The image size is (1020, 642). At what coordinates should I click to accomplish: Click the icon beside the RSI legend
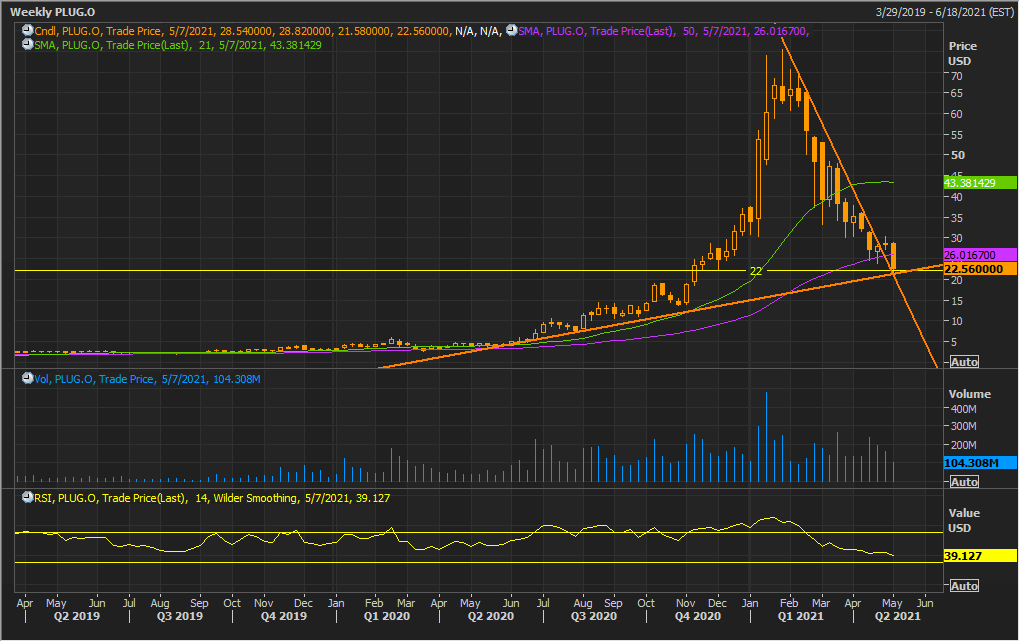tap(27, 498)
